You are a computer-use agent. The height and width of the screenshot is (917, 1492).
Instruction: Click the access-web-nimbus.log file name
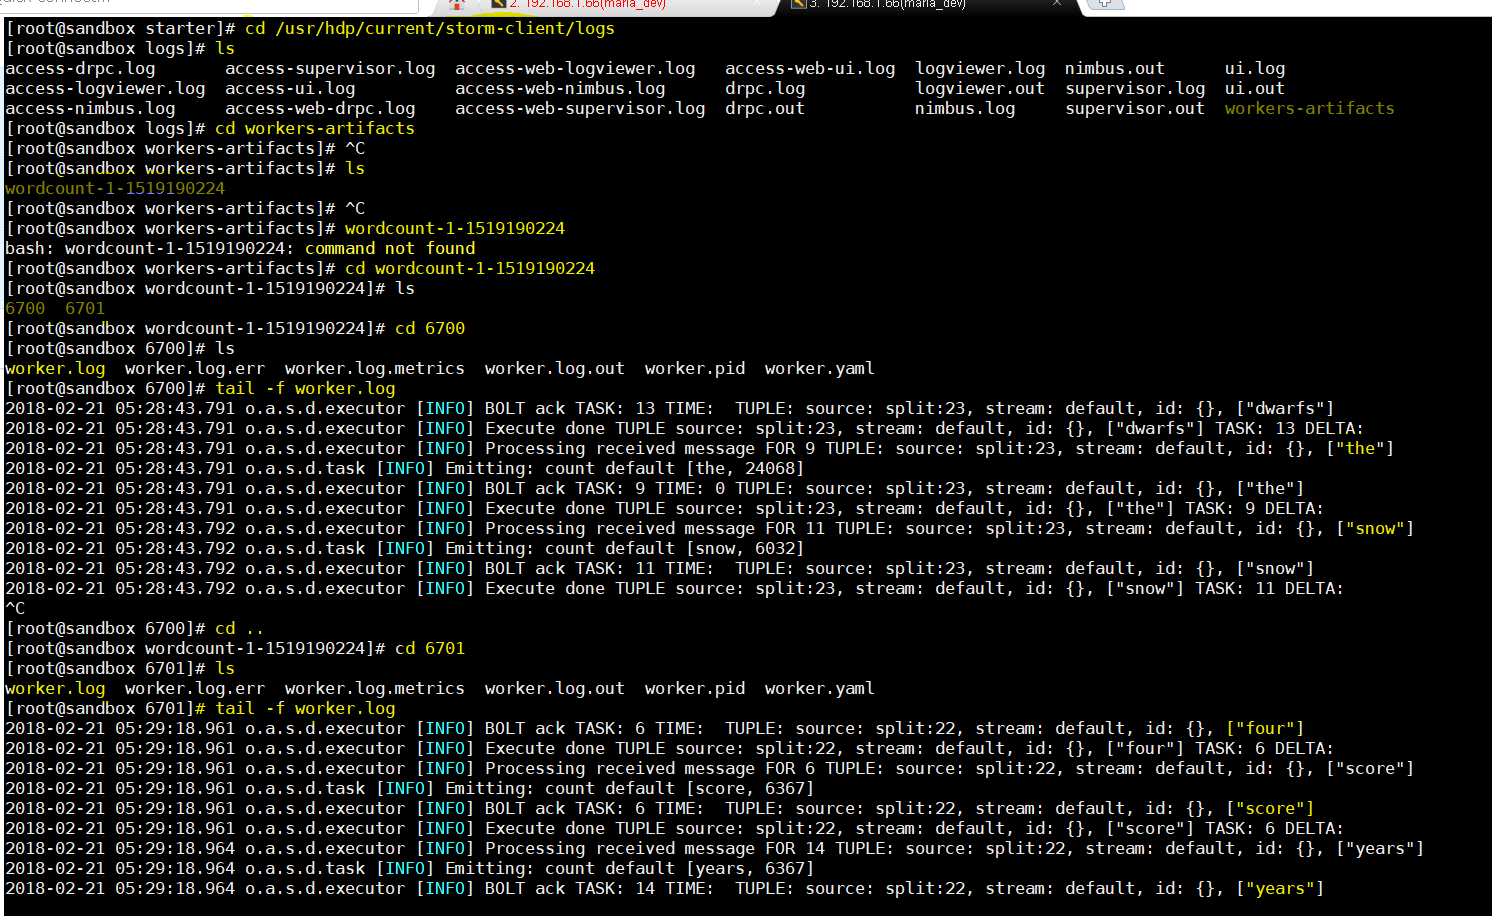pos(560,89)
